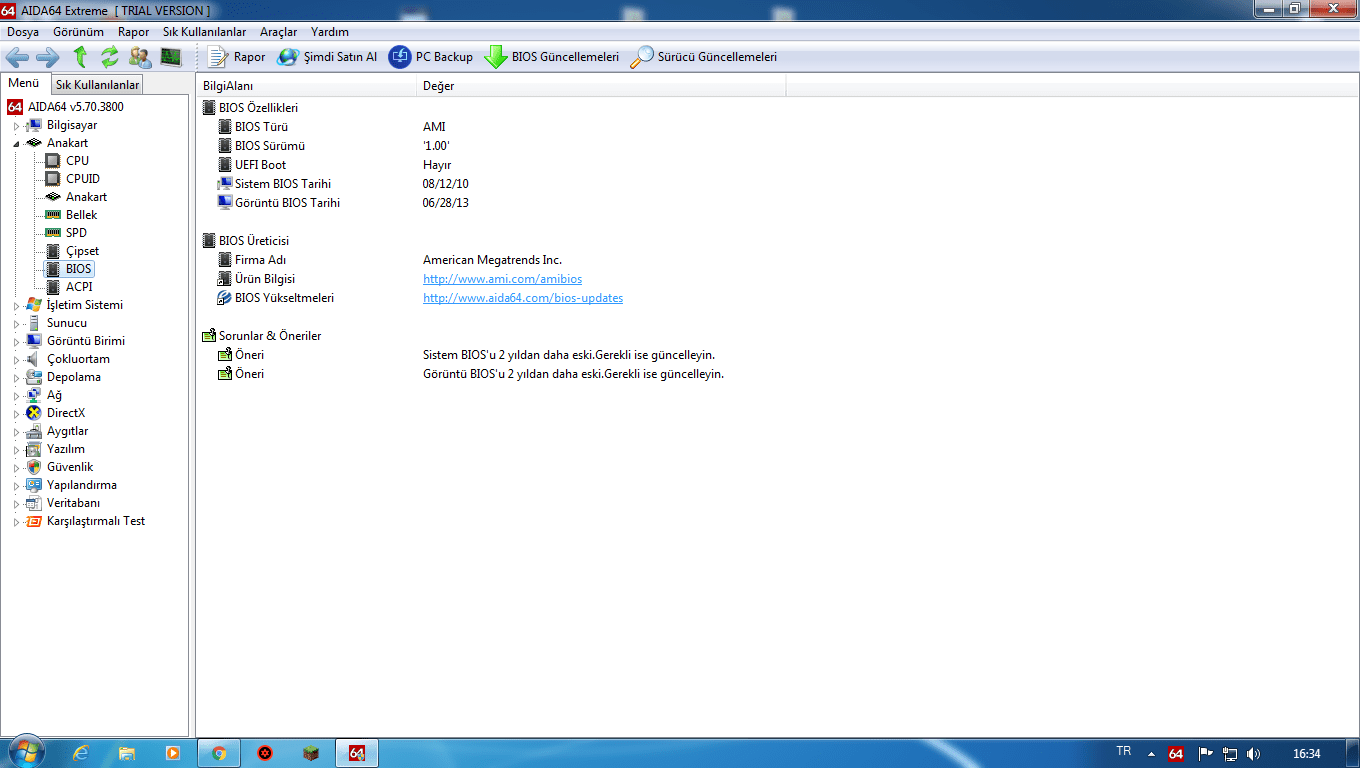Expand the Depolama tree node
1360x768 pixels.
point(16,378)
